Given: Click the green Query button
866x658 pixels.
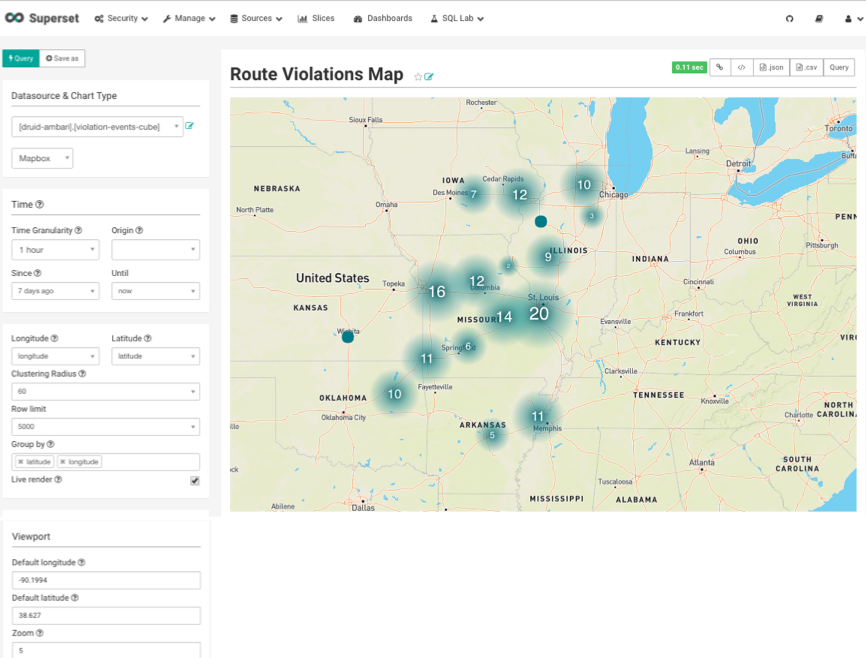Looking at the screenshot, I should coord(20,58).
